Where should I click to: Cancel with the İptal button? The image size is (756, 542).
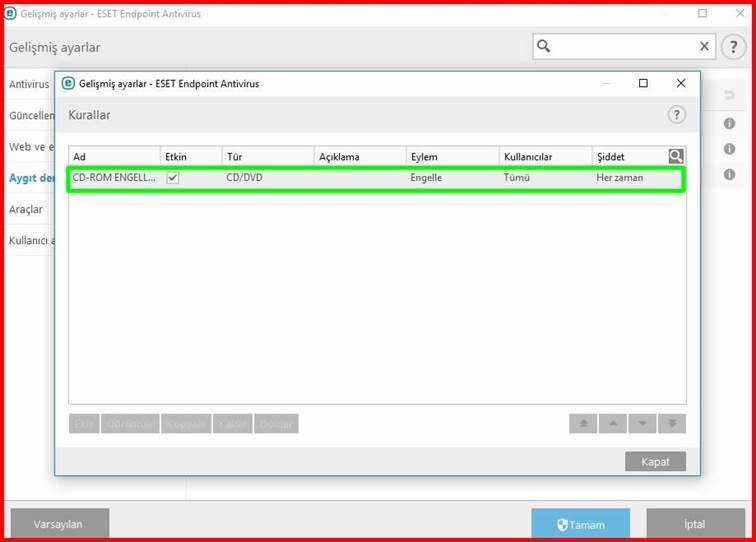(x=695, y=524)
